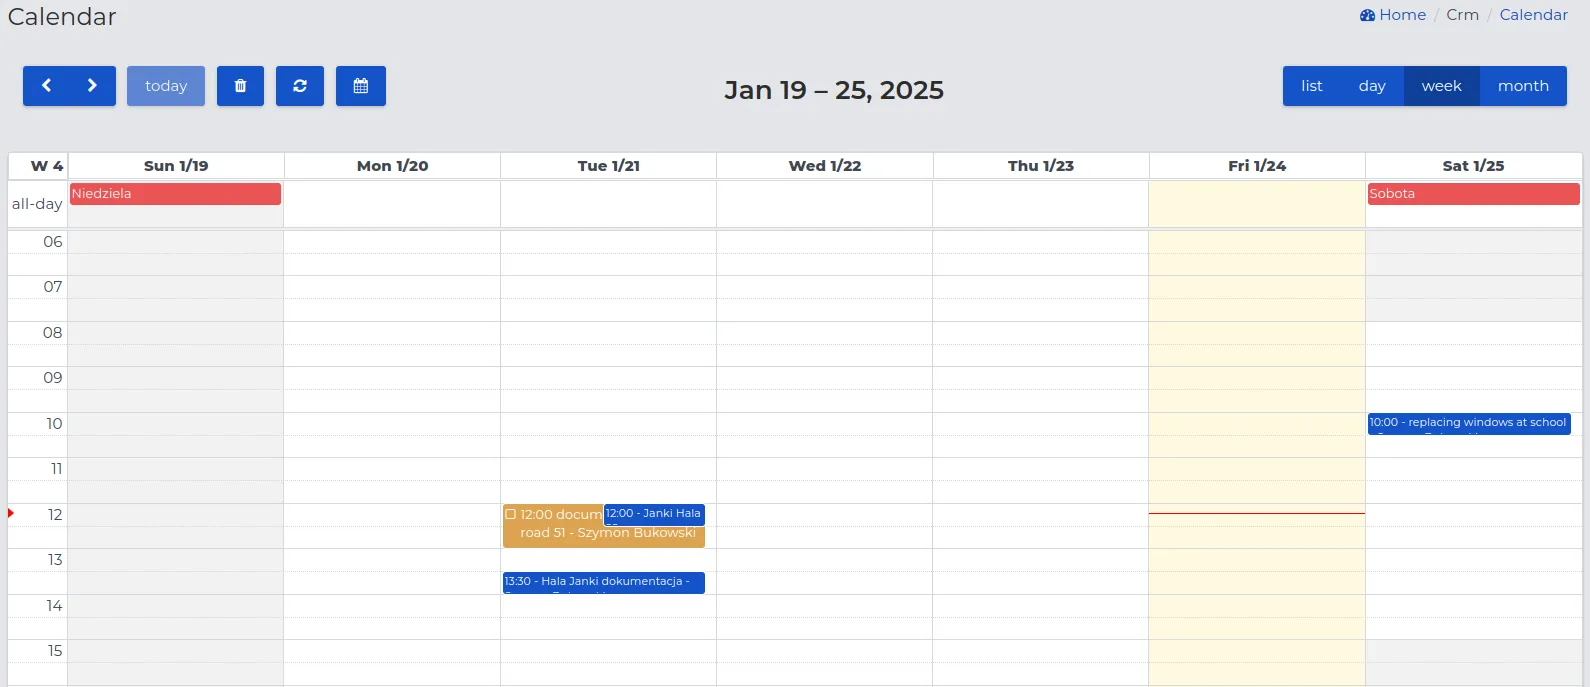Viewport: 1590px width, 687px height.
Task: Click the Crm breadcrumb item
Action: tap(1462, 15)
